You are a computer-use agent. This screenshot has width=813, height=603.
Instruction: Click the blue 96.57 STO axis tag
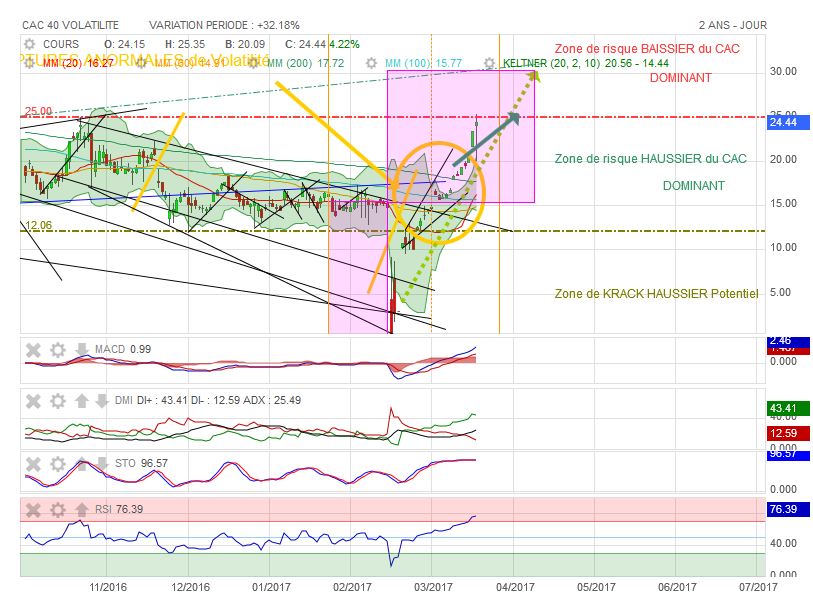(788, 455)
